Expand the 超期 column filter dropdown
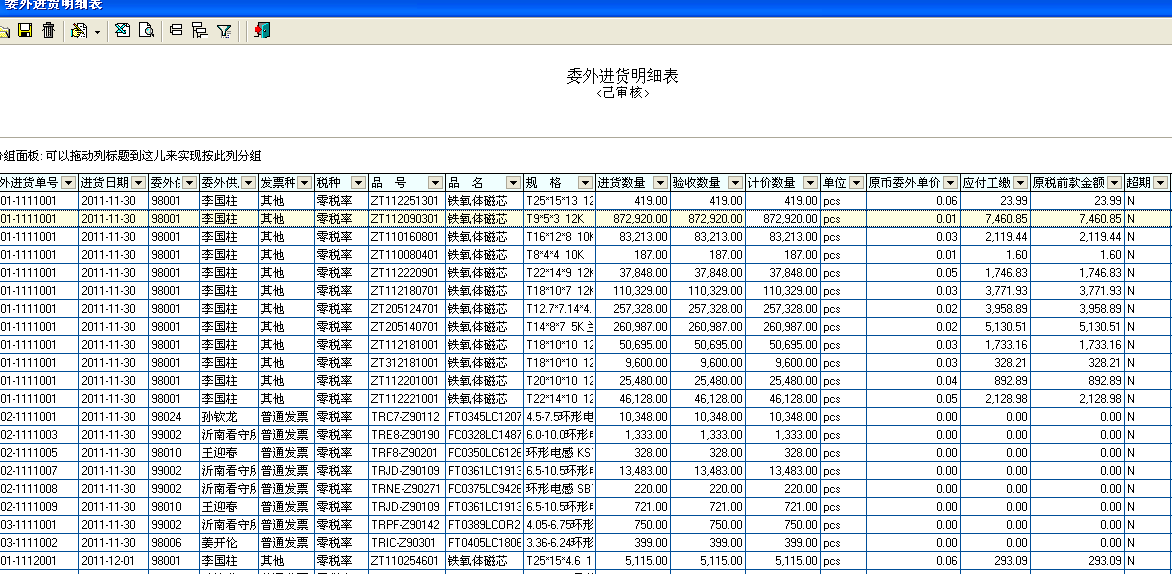Viewport: 1172px width, 574px height. point(1160,183)
